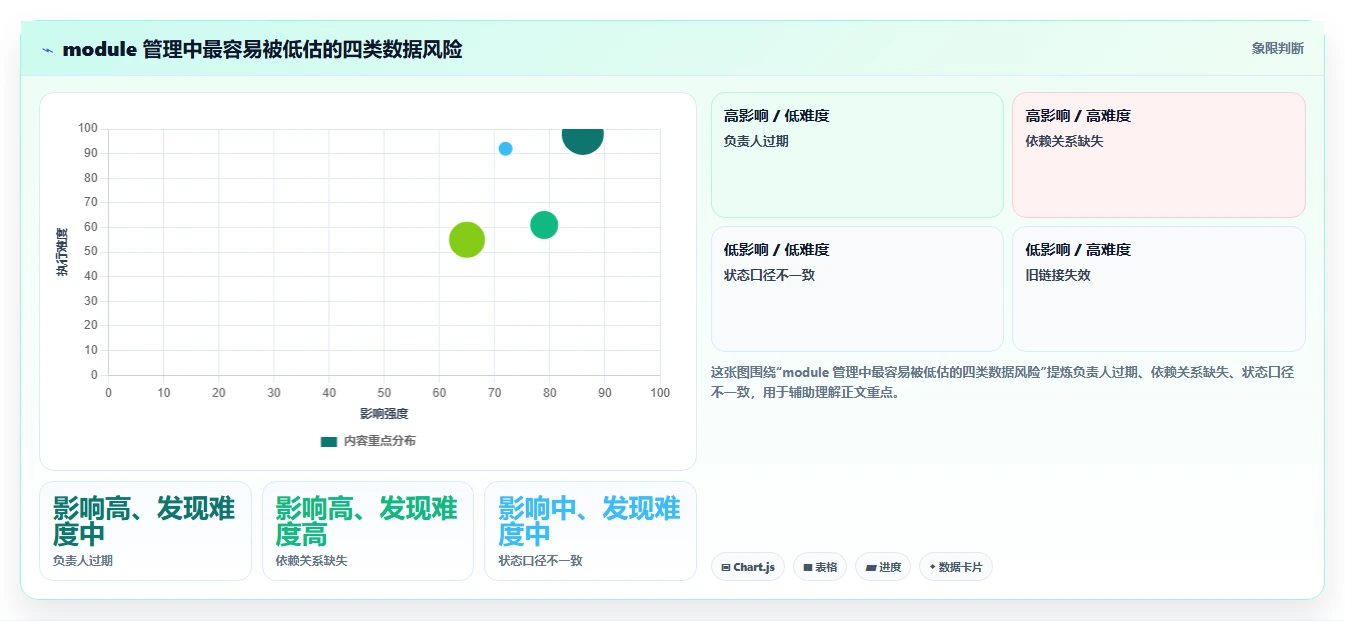The height and width of the screenshot is (621, 1345).
Task: Click the description paragraph starting 这张图围绕
Action: tap(1003, 382)
